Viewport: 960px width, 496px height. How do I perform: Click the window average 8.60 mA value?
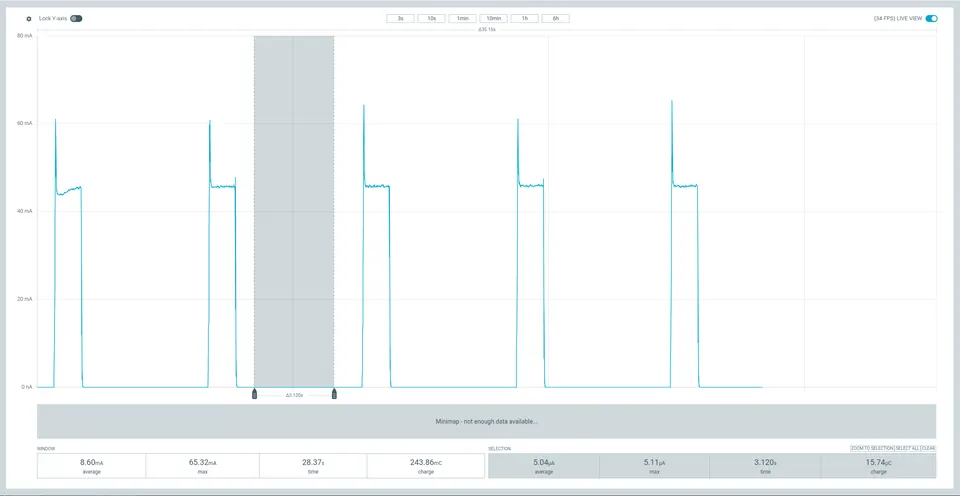coord(91,463)
